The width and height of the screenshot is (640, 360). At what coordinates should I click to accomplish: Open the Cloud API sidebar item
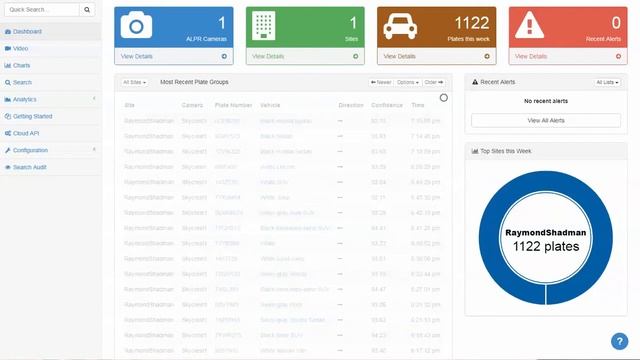coord(51,133)
